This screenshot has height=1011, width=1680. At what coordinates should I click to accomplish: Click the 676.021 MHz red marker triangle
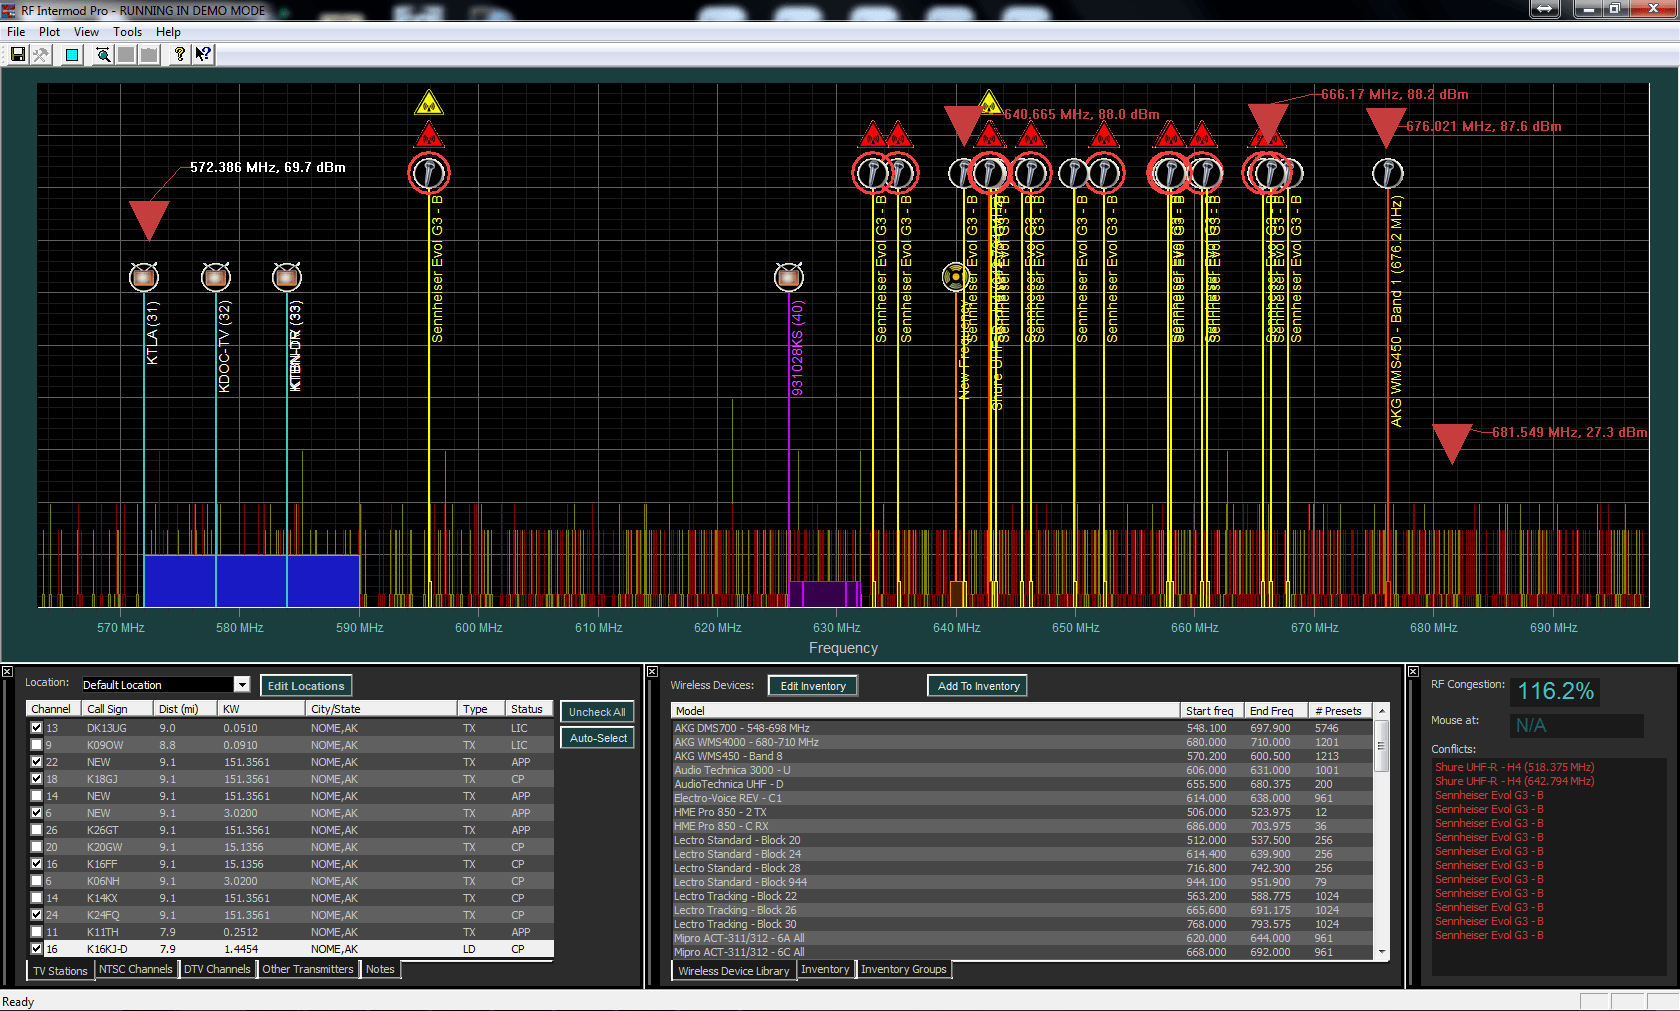click(1386, 129)
